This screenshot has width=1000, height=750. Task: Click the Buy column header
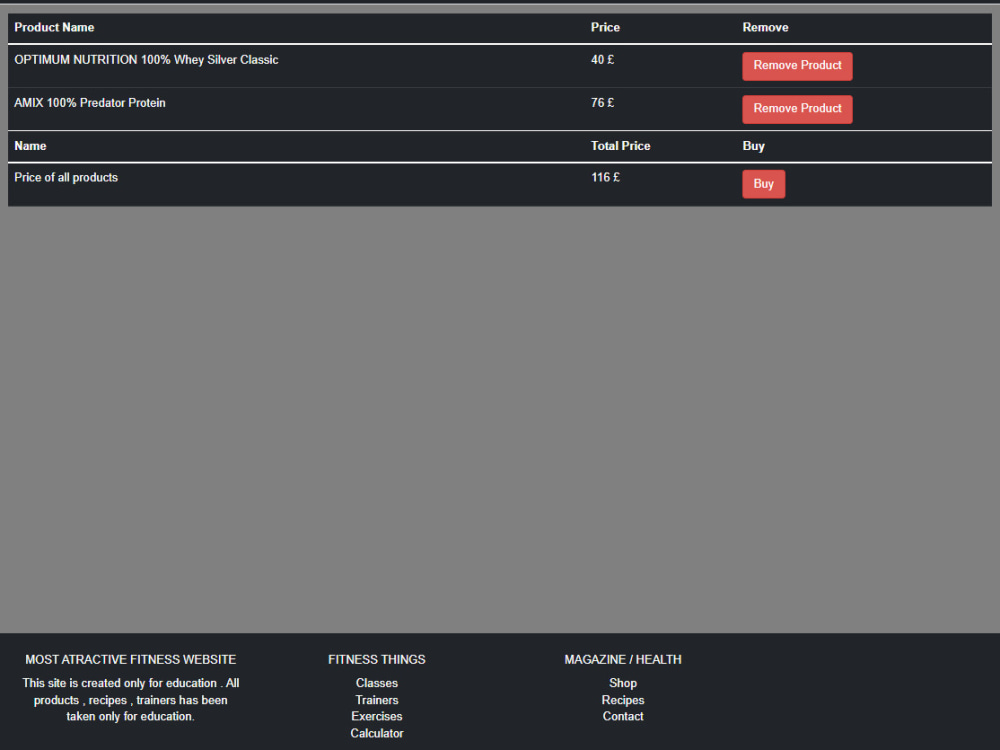click(x=753, y=146)
